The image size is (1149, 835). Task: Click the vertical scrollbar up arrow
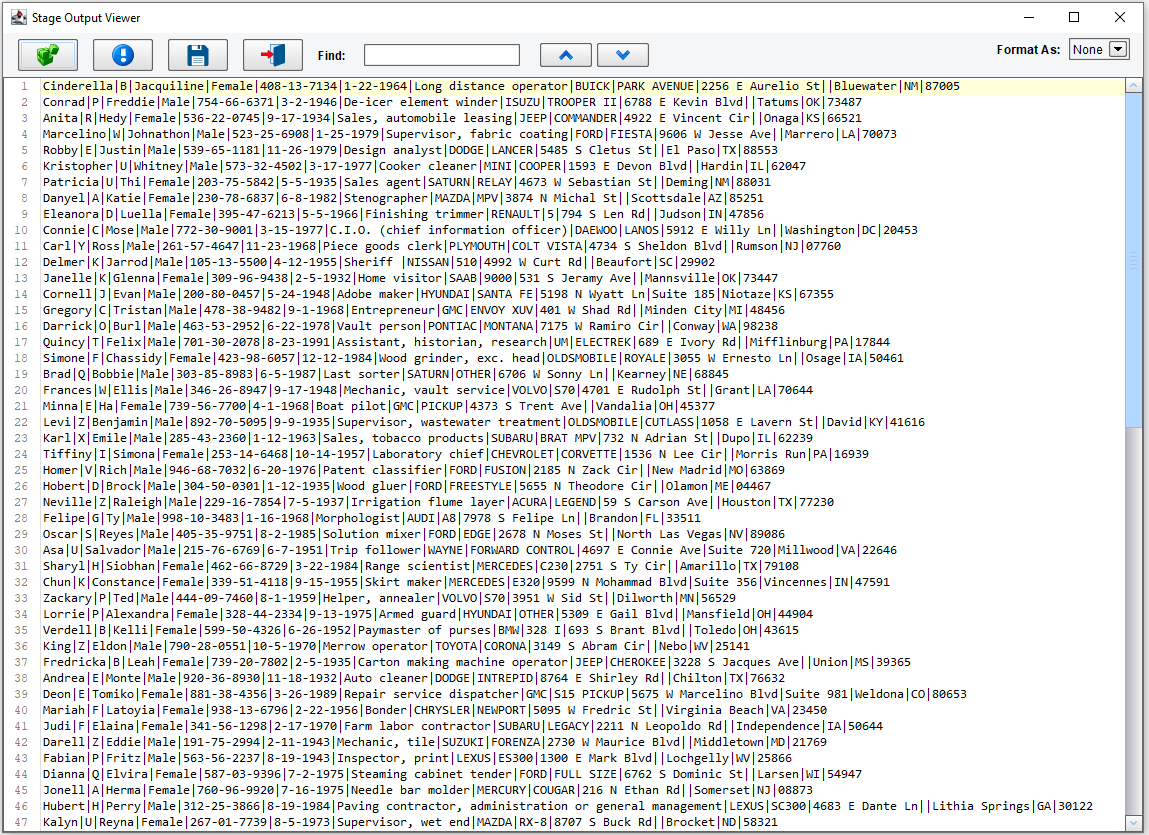[x=1133, y=86]
